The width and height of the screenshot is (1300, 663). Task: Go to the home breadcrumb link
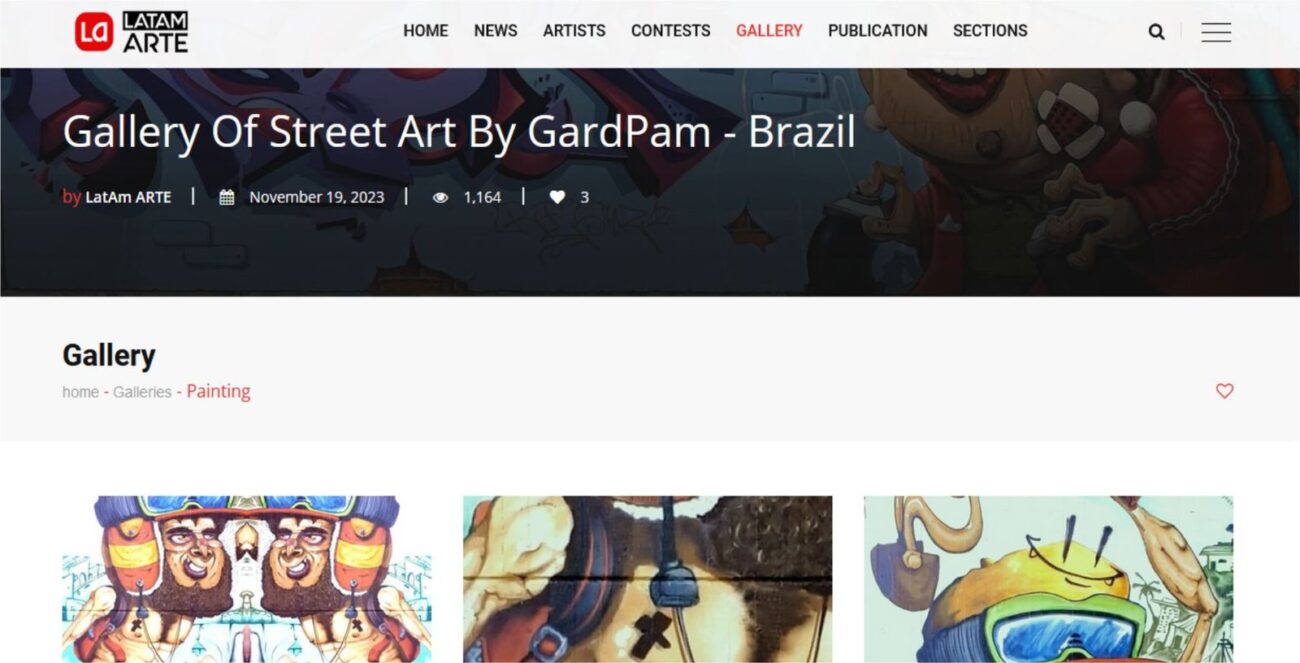(x=80, y=392)
